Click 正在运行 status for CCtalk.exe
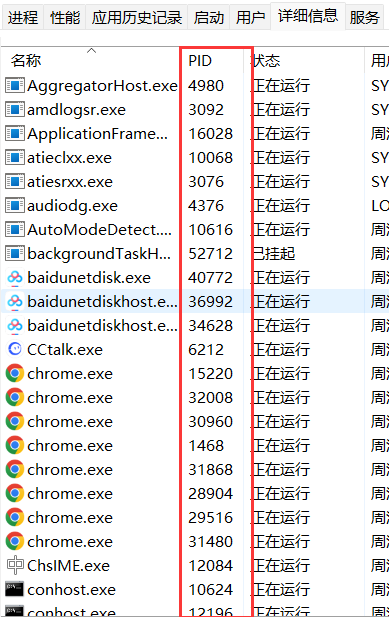 click(281, 350)
